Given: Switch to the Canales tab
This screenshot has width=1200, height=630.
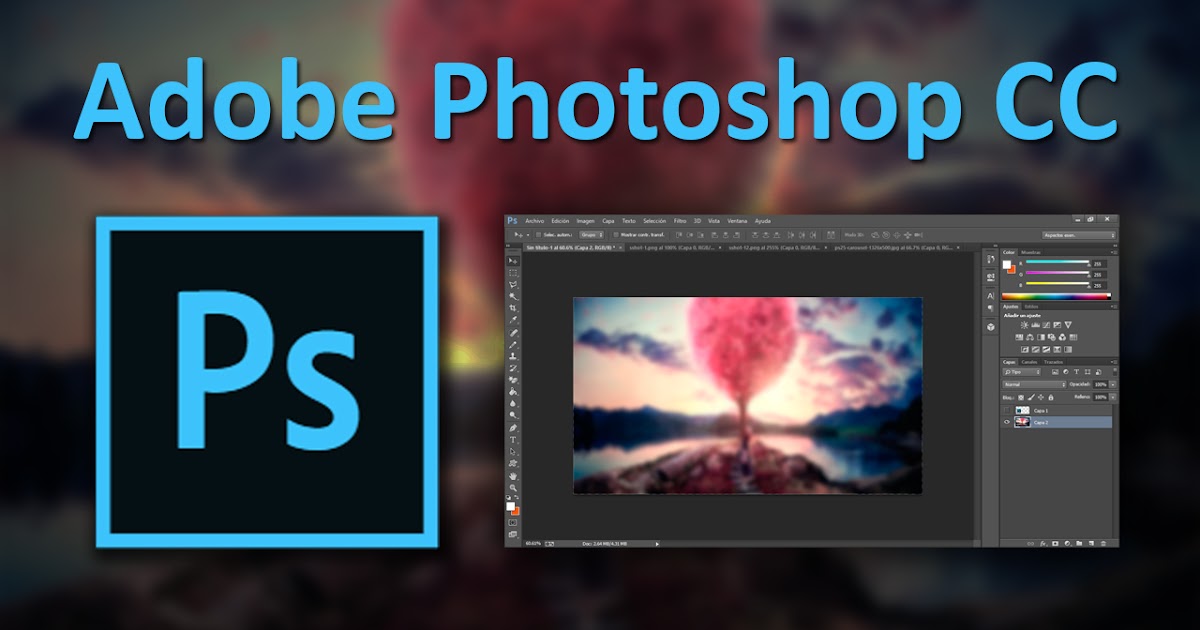Looking at the screenshot, I should point(1029,362).
